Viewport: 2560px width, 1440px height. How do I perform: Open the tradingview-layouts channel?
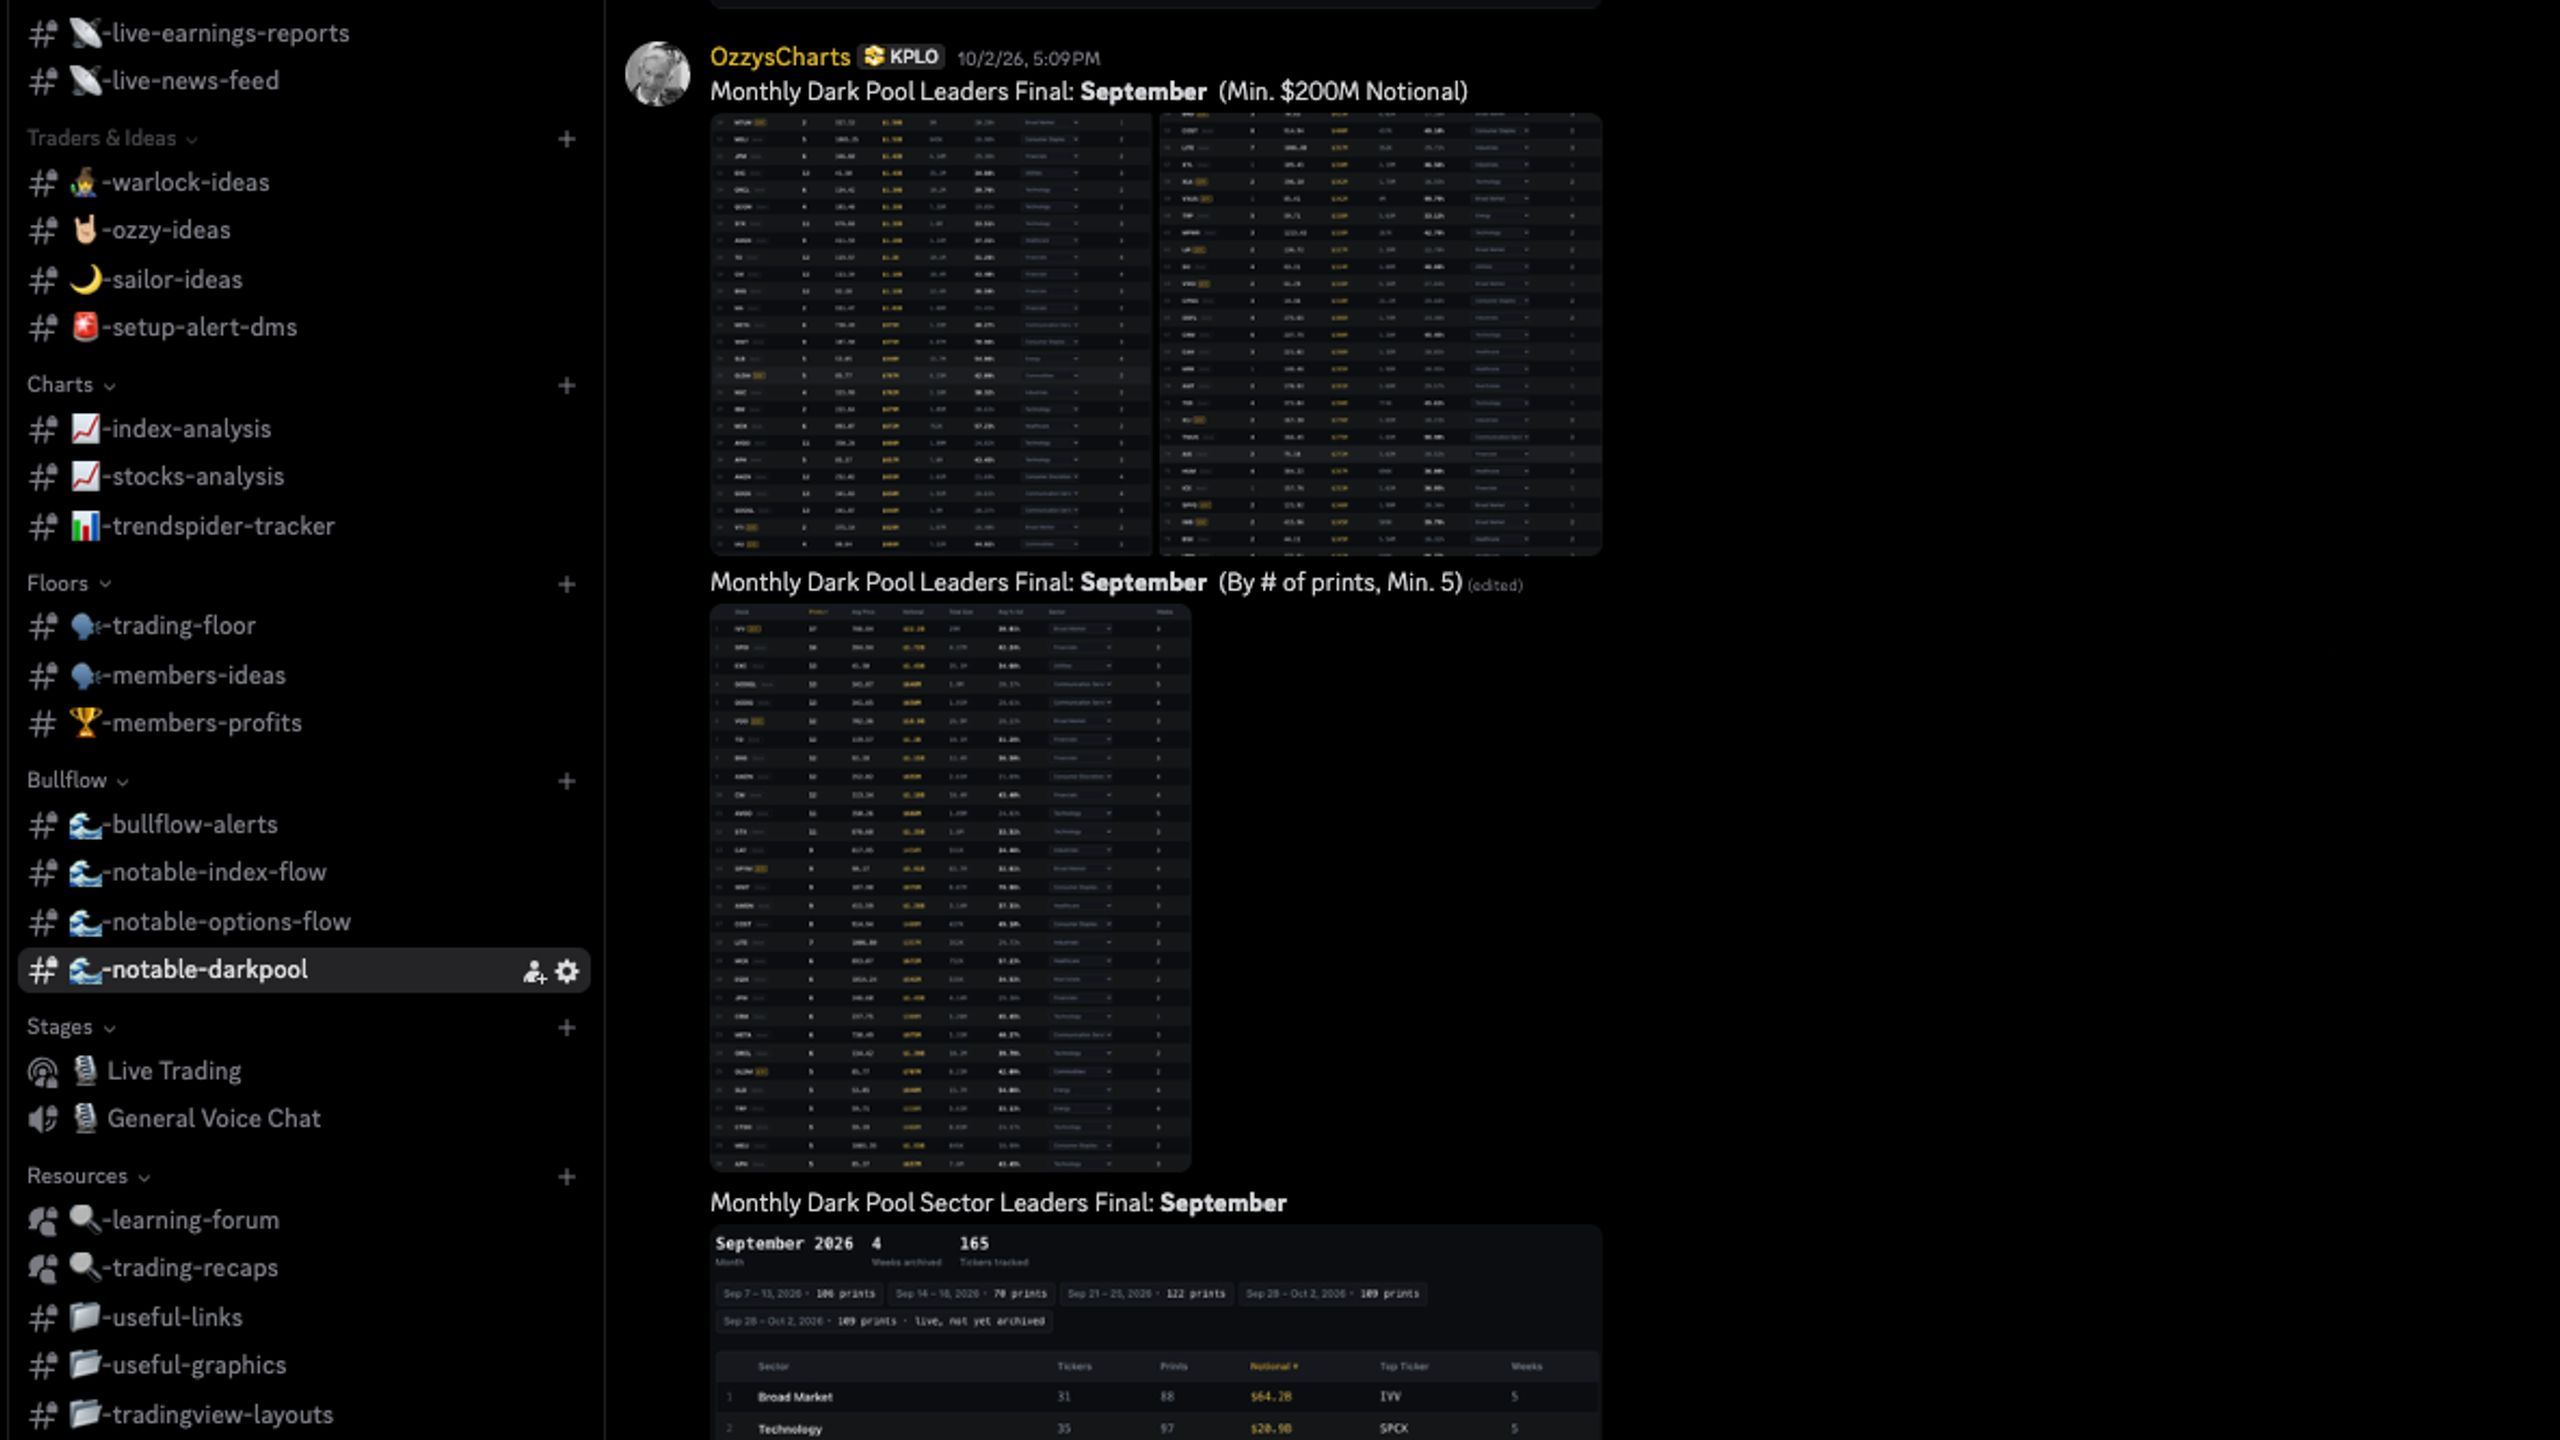pyautogui.click(x=304, y=1415)
